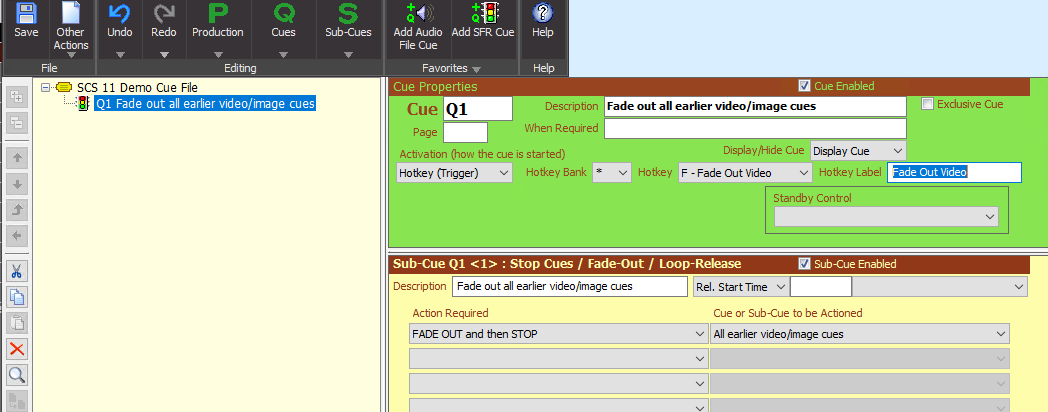
Task: Click the magnifying glass find icon
Action: 17,375
